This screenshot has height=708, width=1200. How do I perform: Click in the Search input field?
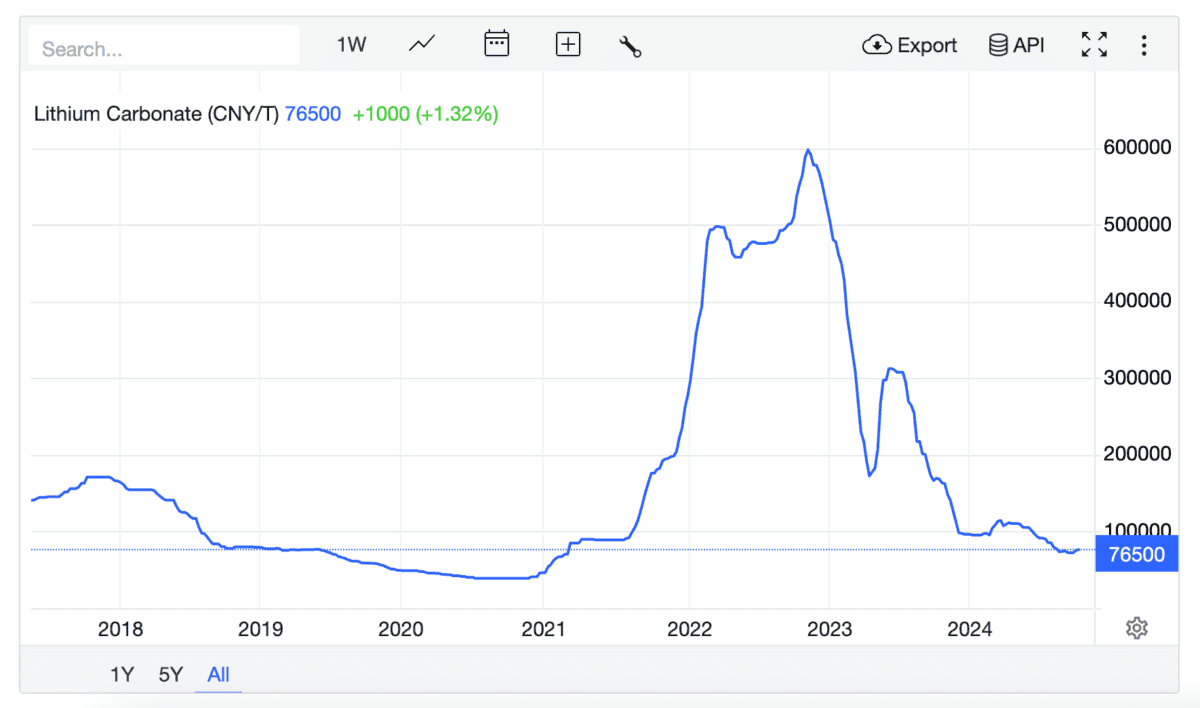coord(164,48)
